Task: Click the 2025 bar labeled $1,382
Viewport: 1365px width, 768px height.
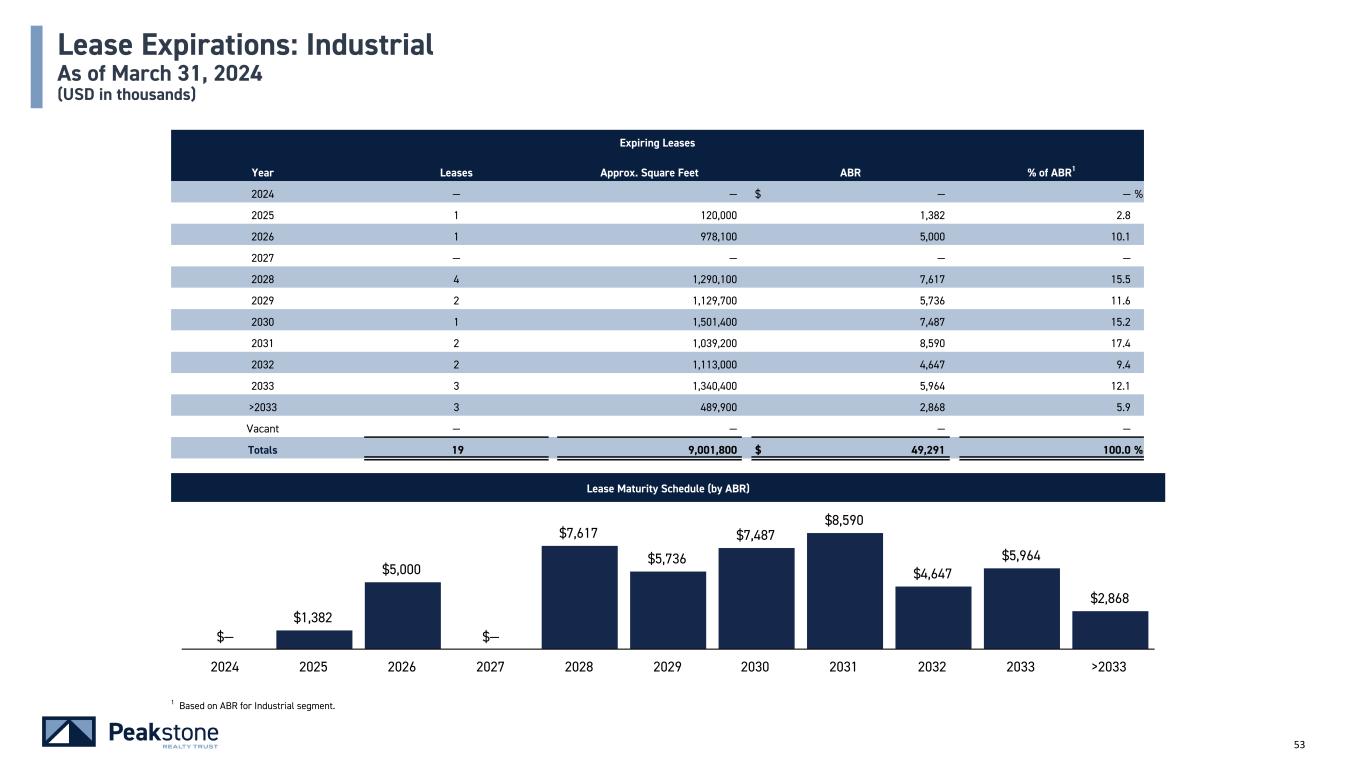Action: click(x=314, y=640)
